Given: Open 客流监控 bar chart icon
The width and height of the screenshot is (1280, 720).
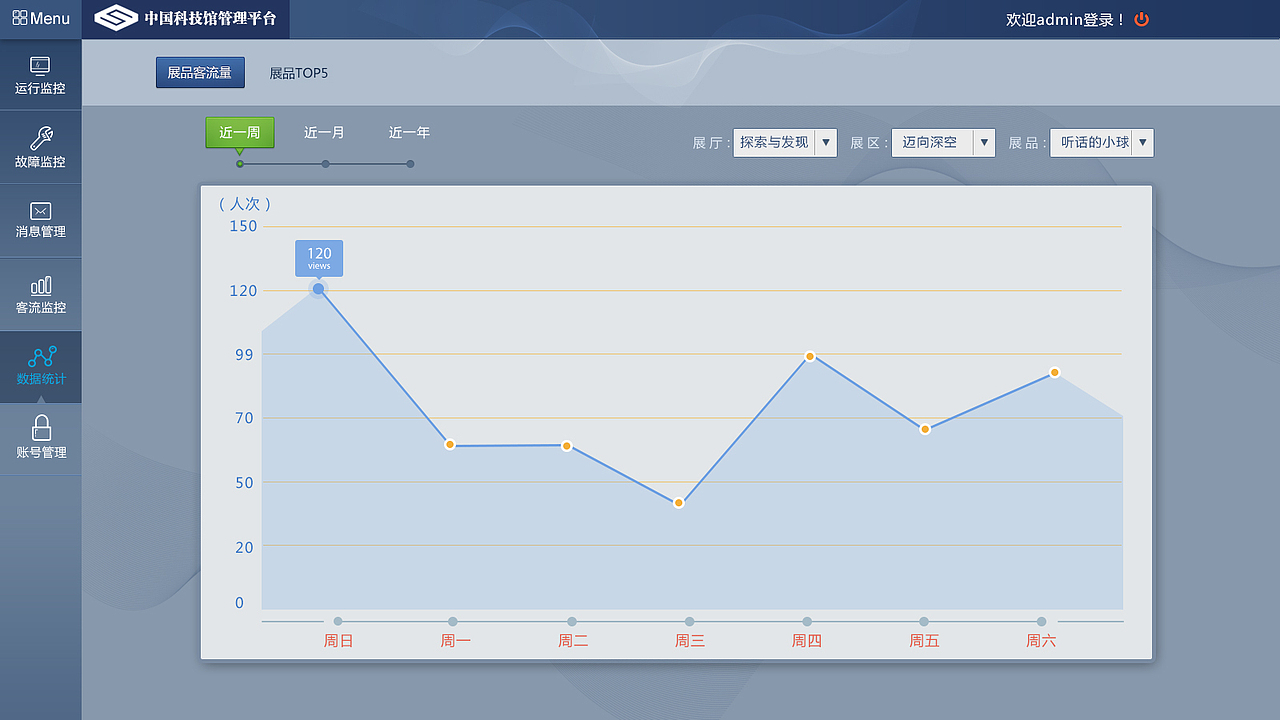Looking at the screenshot, I should pos(41,286).
